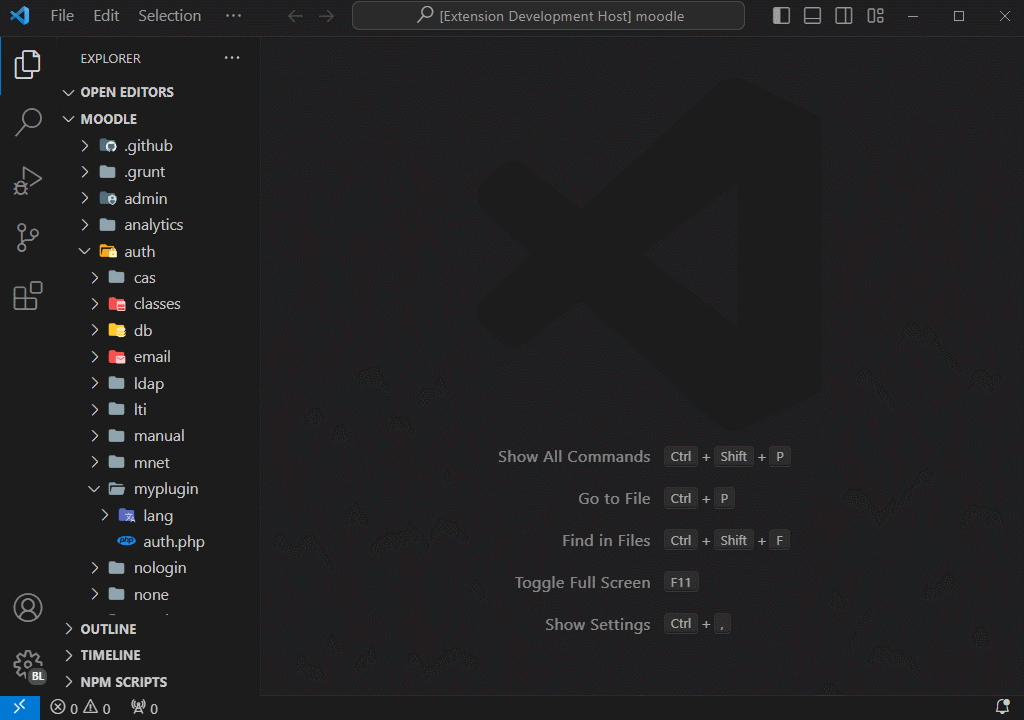1024x720 pixels.
Task: Go back with the left arrow
Action: tap(295, 16)
